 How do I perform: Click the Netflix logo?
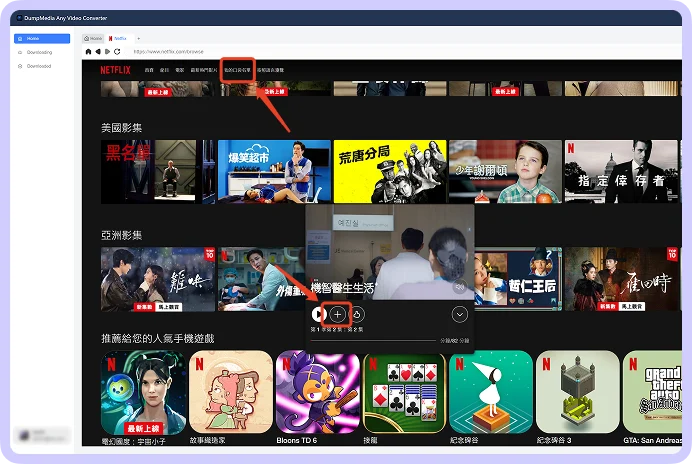115,70
